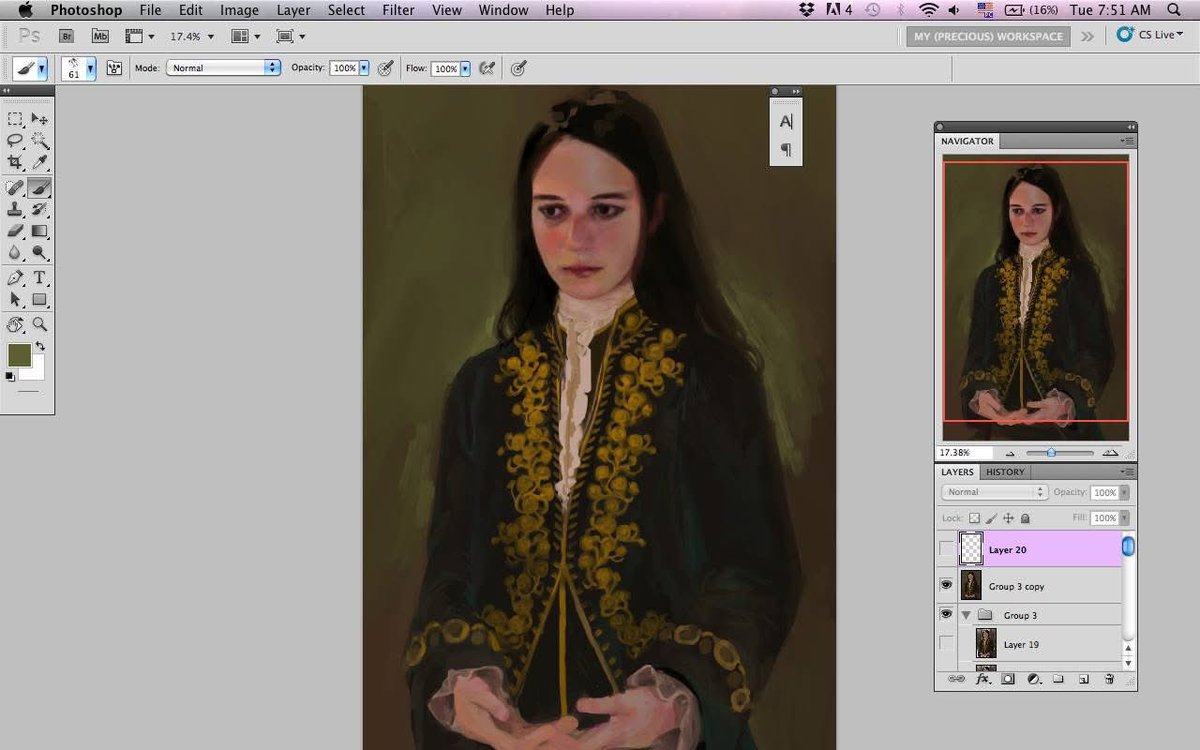The height and width of the screenshot is (750, 1200).
Task: Open the Brush panel toggle
Action: pos(114,69)
